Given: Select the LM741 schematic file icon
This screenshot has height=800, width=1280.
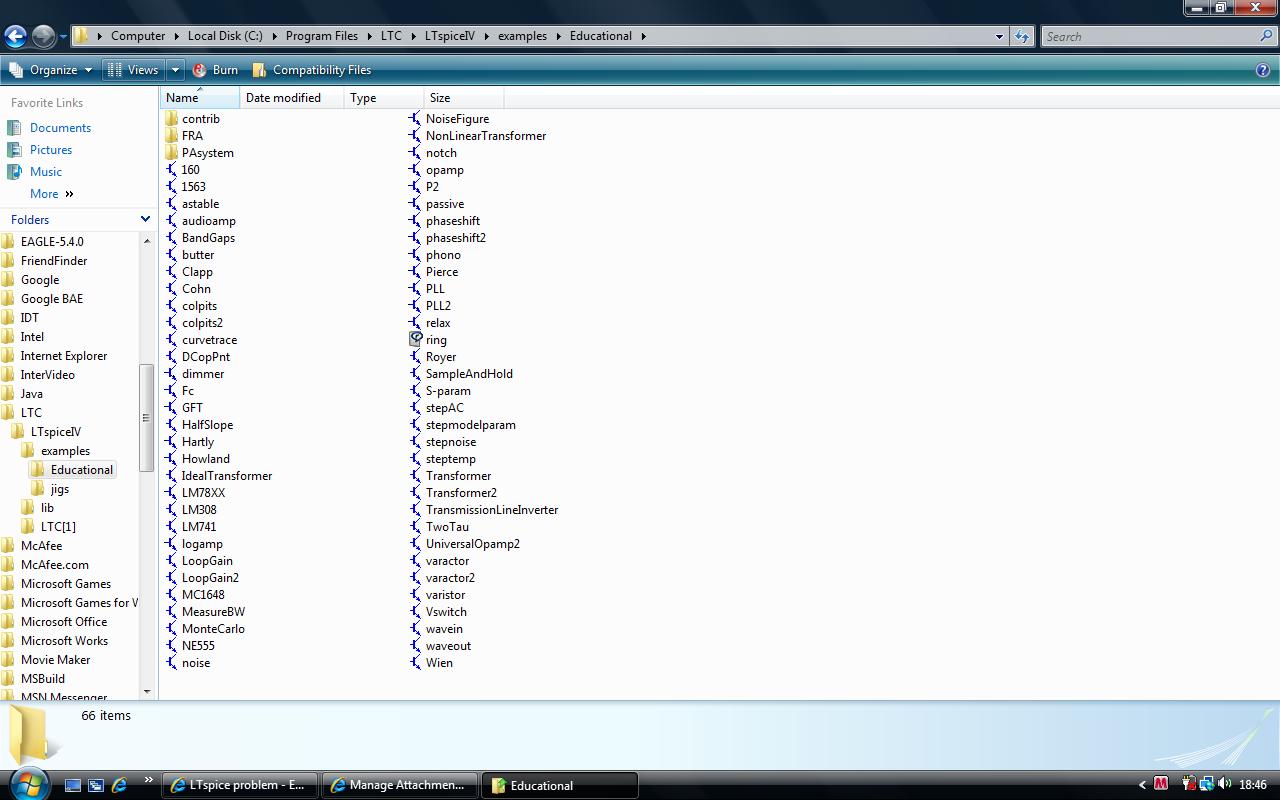Looking at the screenshot, I should [172, 527].
